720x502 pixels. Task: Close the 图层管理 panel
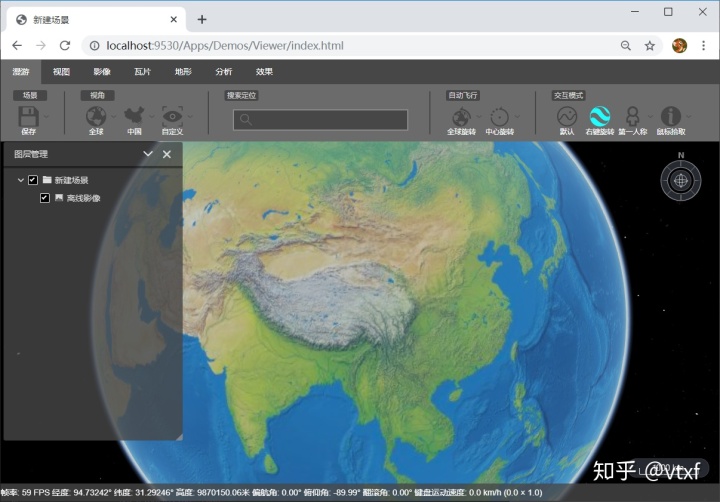[167, 154]
